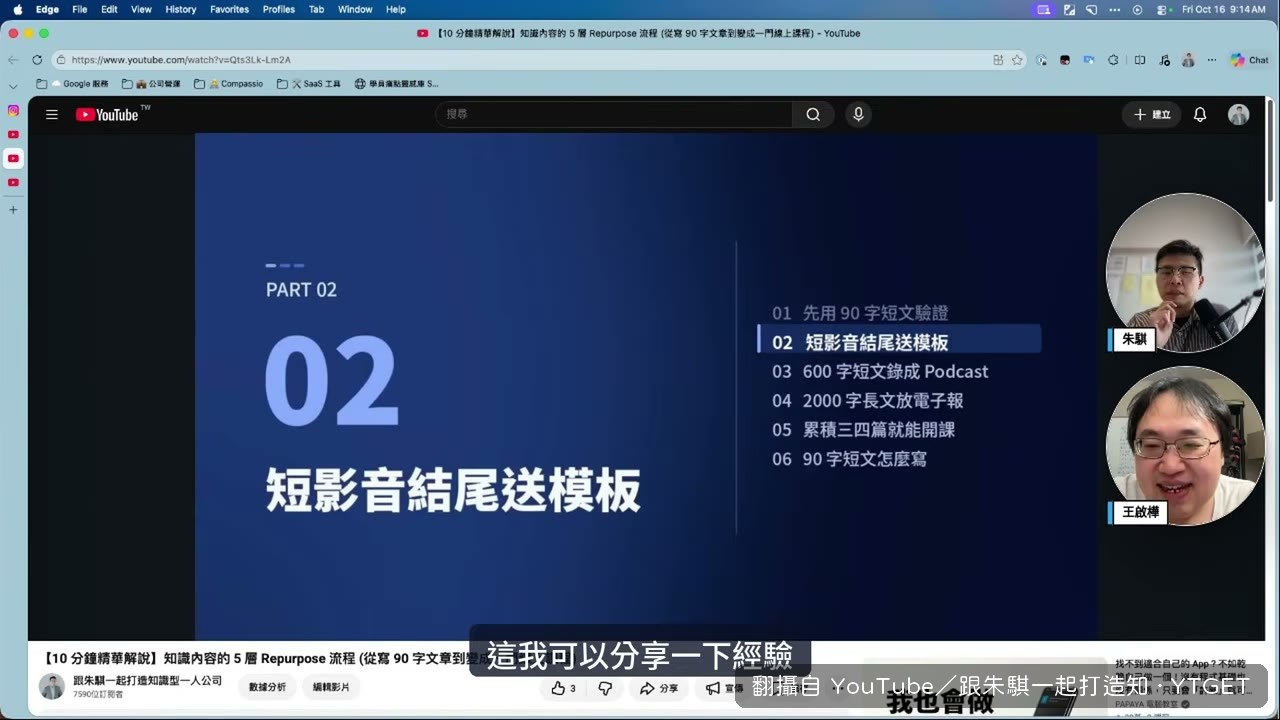Open the Edge extensions puzzle icon

click(x=1113, y=60)
